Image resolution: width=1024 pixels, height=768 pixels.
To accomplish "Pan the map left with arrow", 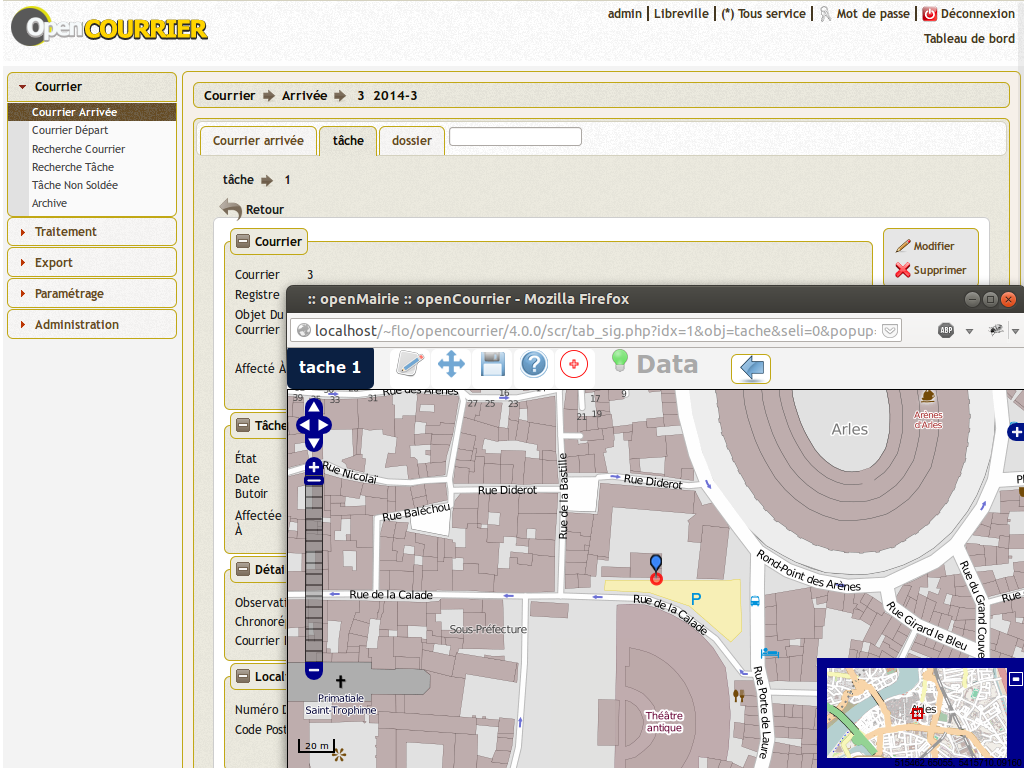I will [x=304, y=425].
